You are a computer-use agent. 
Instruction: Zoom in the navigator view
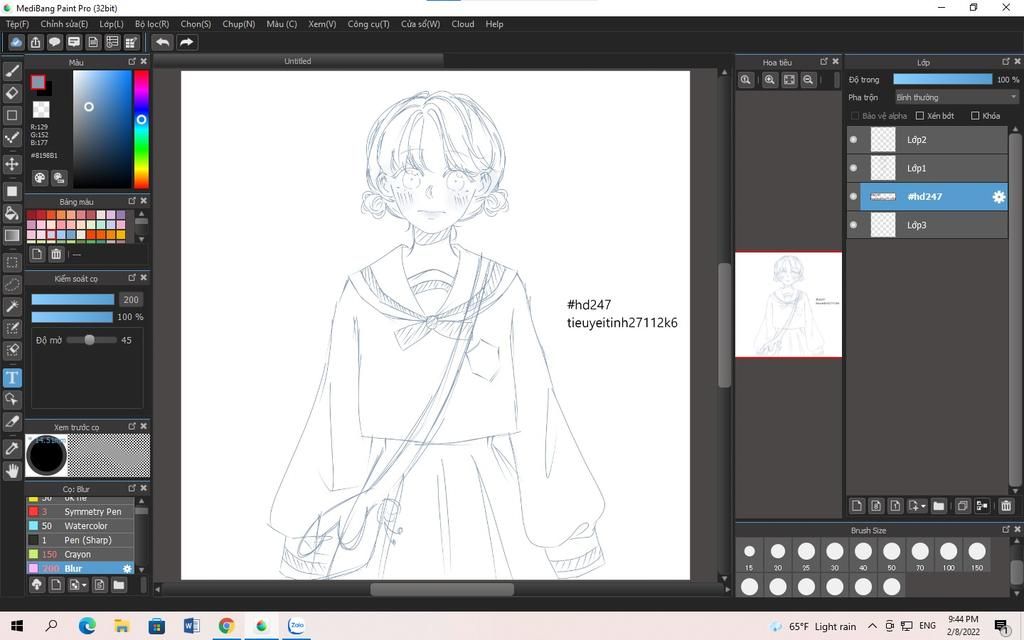(770, 80)
